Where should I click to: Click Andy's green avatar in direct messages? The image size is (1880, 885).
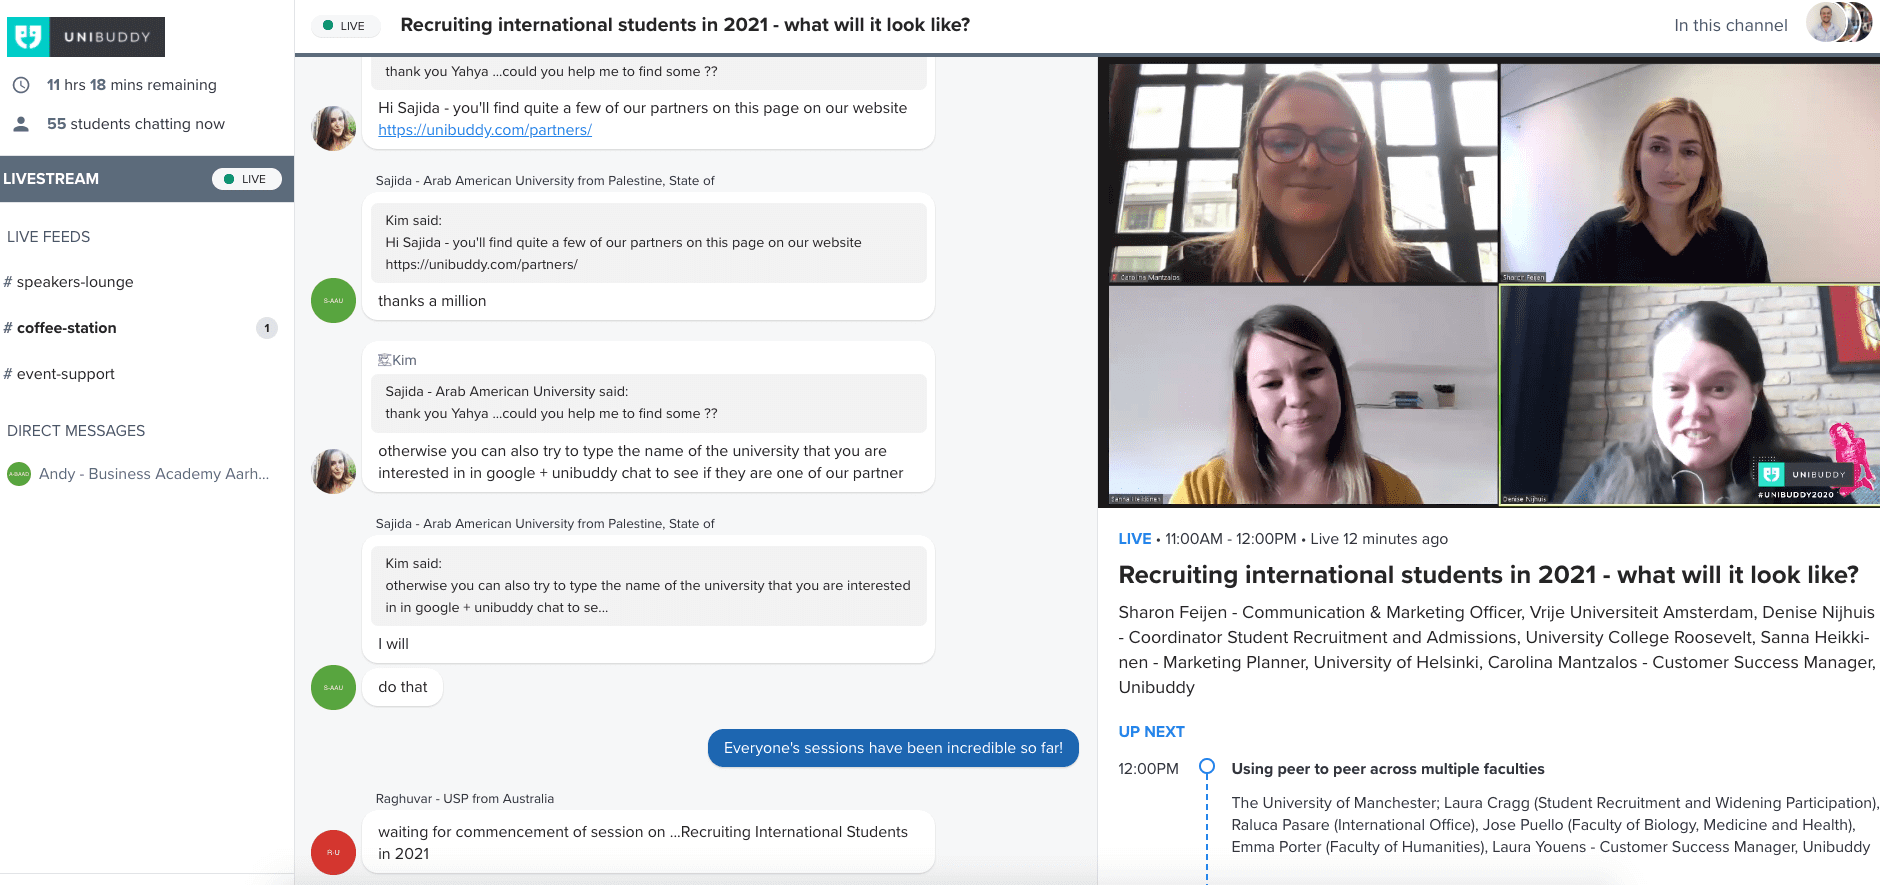coord(19,474)
